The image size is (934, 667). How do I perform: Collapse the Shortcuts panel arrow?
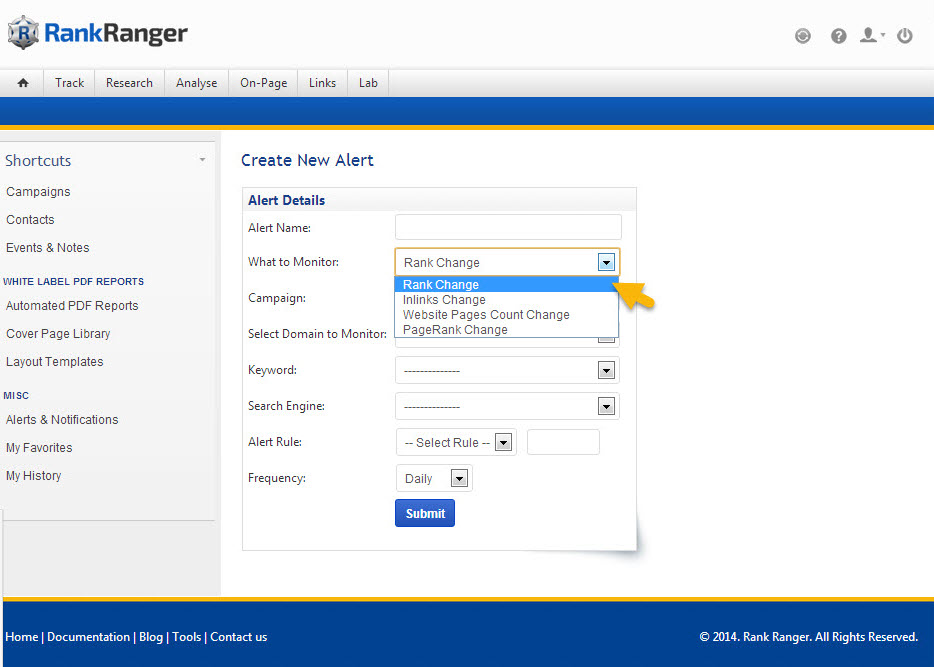202,160
